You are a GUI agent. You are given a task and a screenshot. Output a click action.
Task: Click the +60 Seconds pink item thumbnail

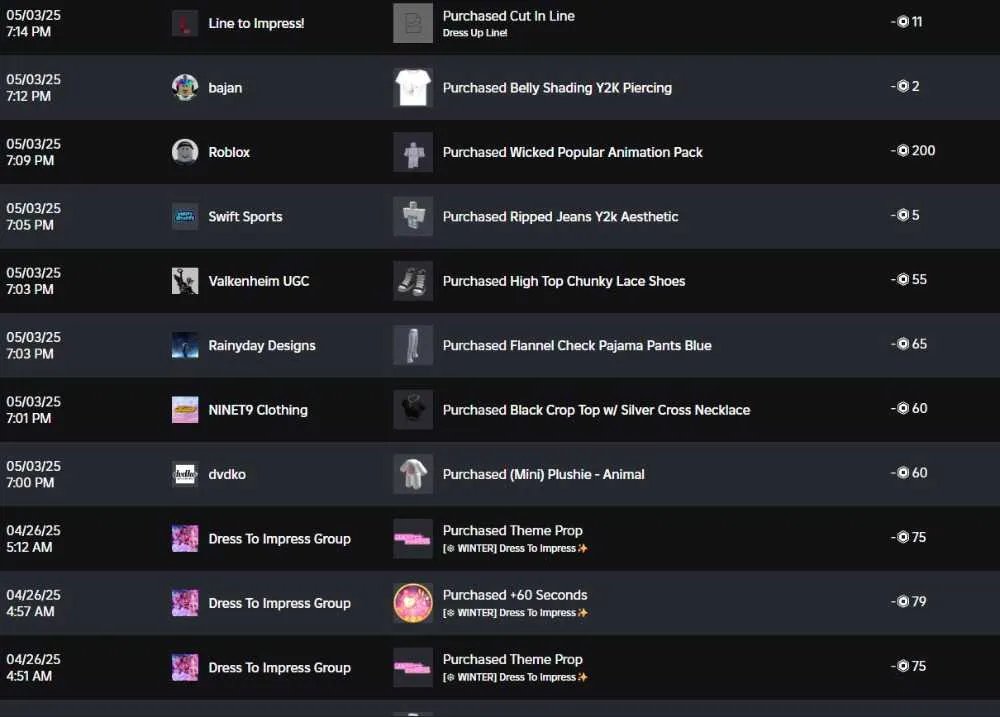(413, 603)
